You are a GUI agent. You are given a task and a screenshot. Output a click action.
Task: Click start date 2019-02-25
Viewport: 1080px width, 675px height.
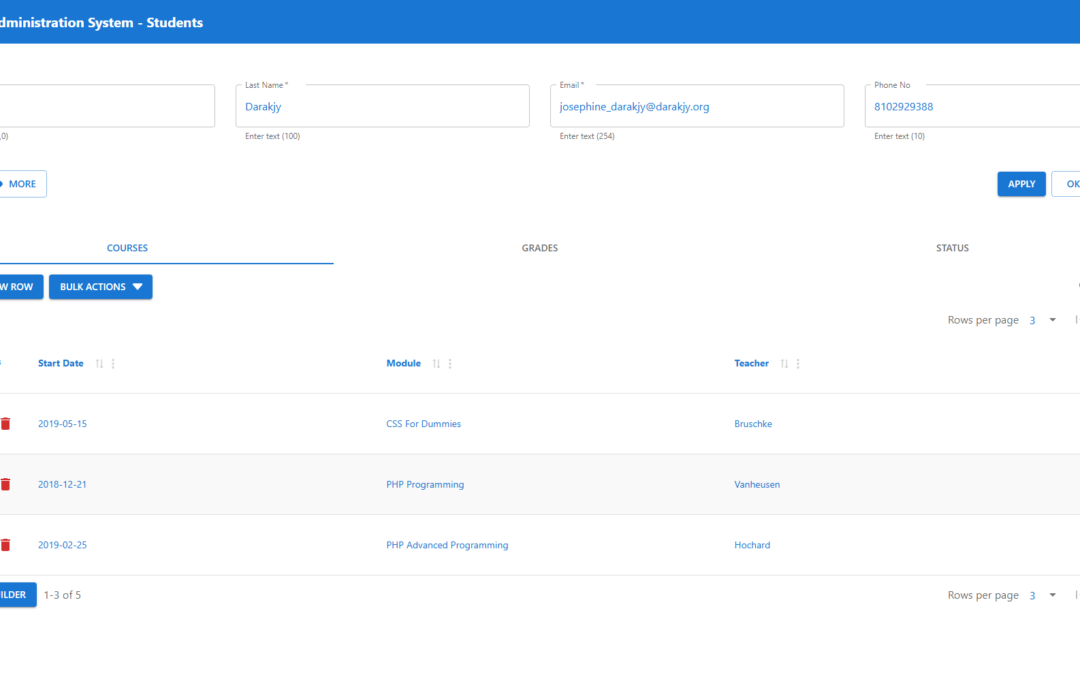point(62,546)
